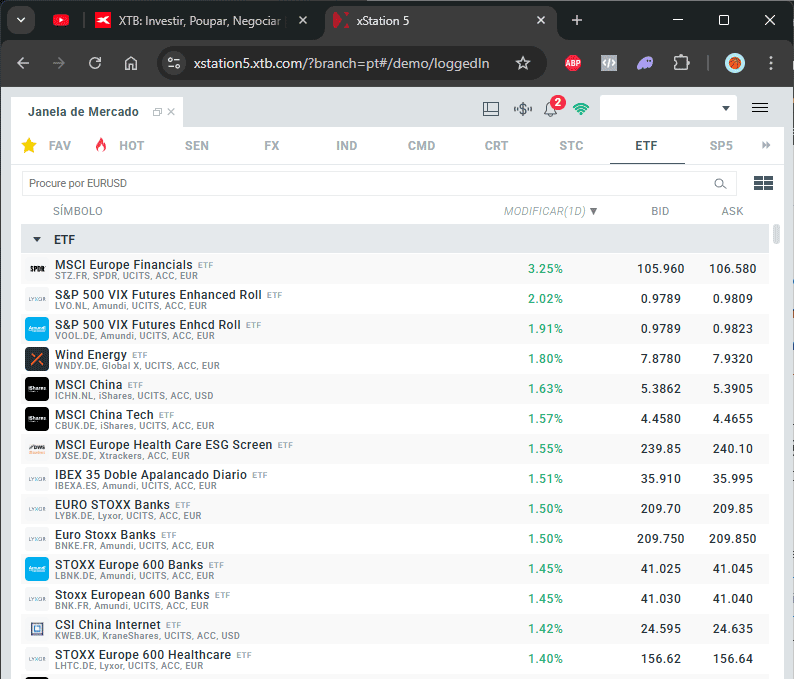Open the site information icon in address bar
This screenshot has width=794, height=679.
(174, 63)
